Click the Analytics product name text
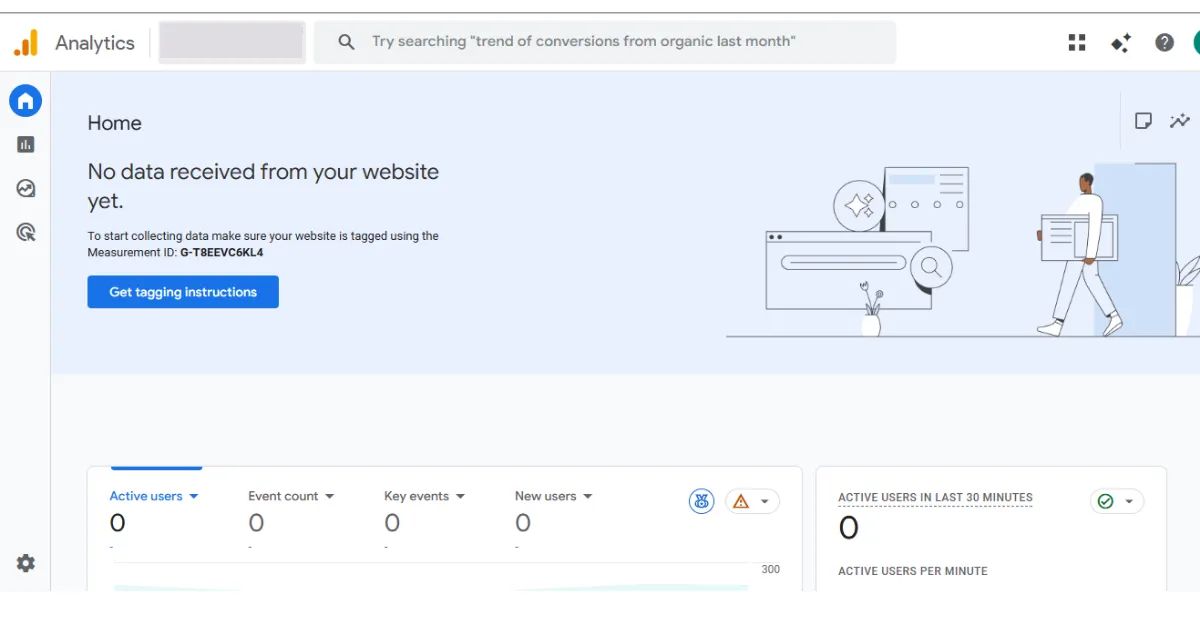The height and width of the screenshot is (628, 1200). tap(95, 43)
